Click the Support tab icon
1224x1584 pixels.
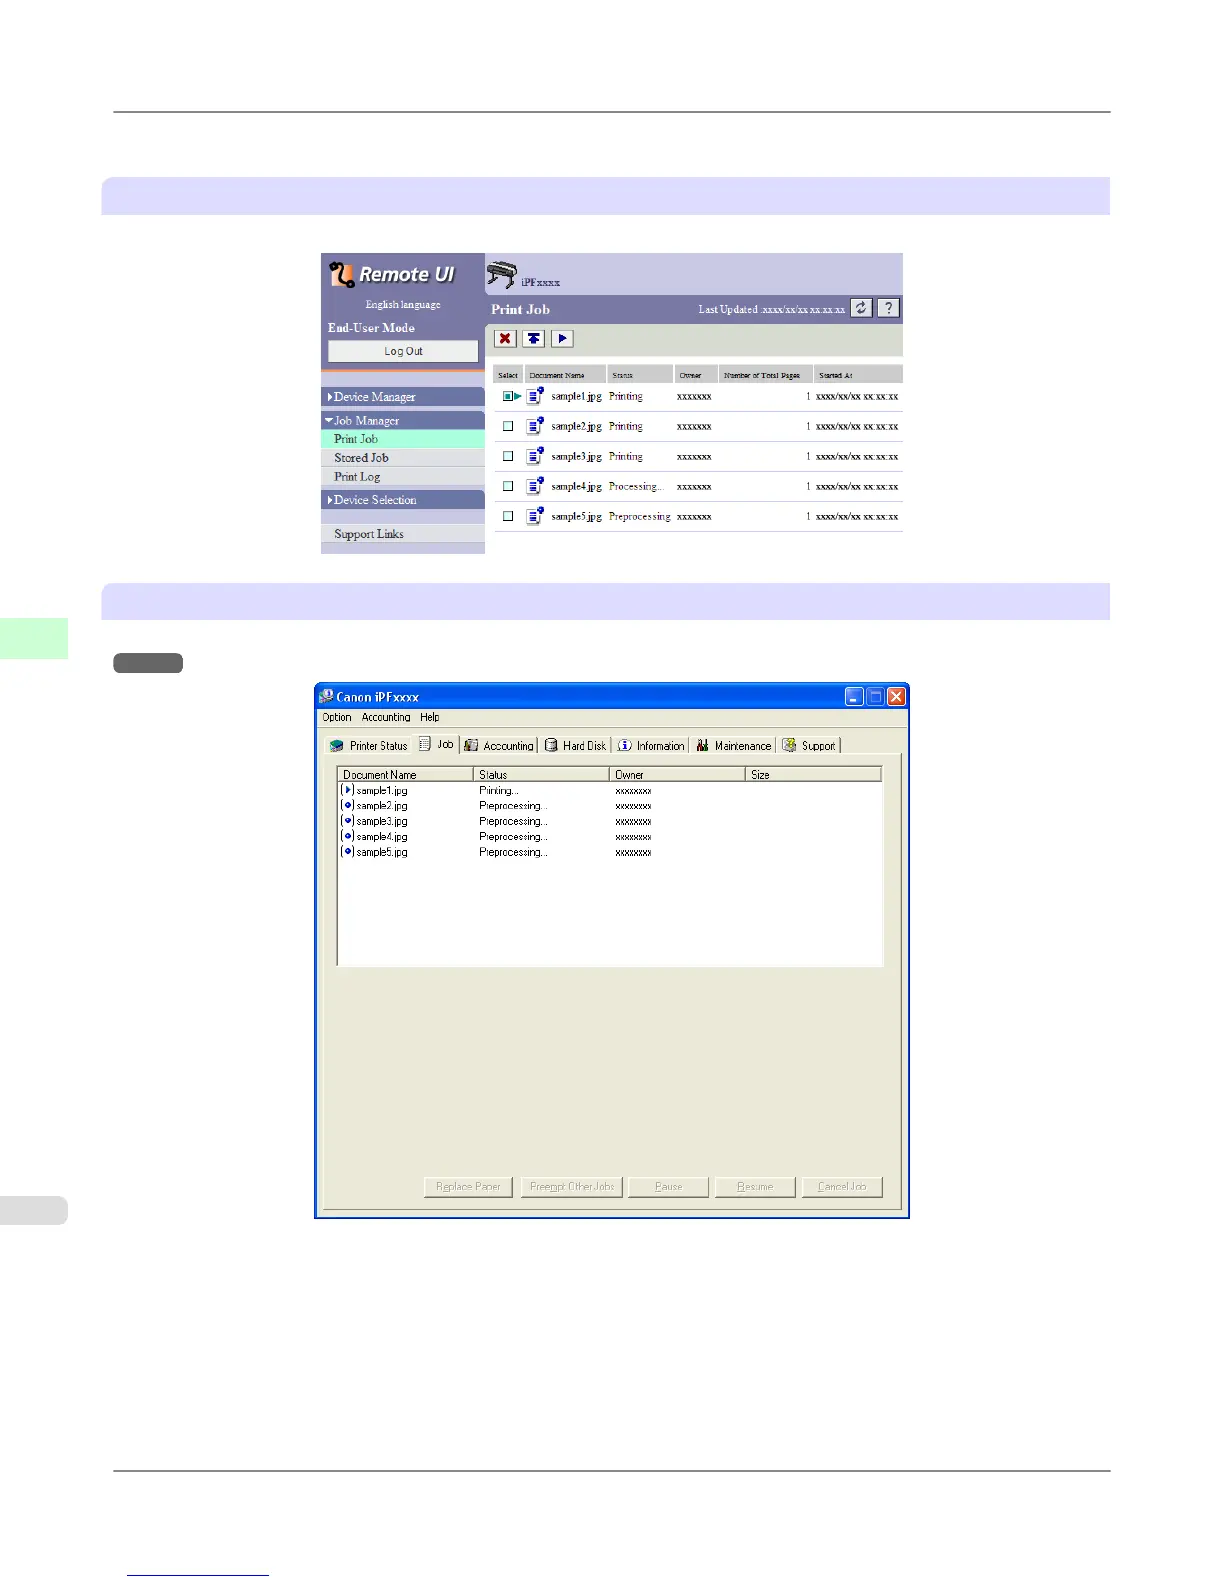(x=789, y=746)
